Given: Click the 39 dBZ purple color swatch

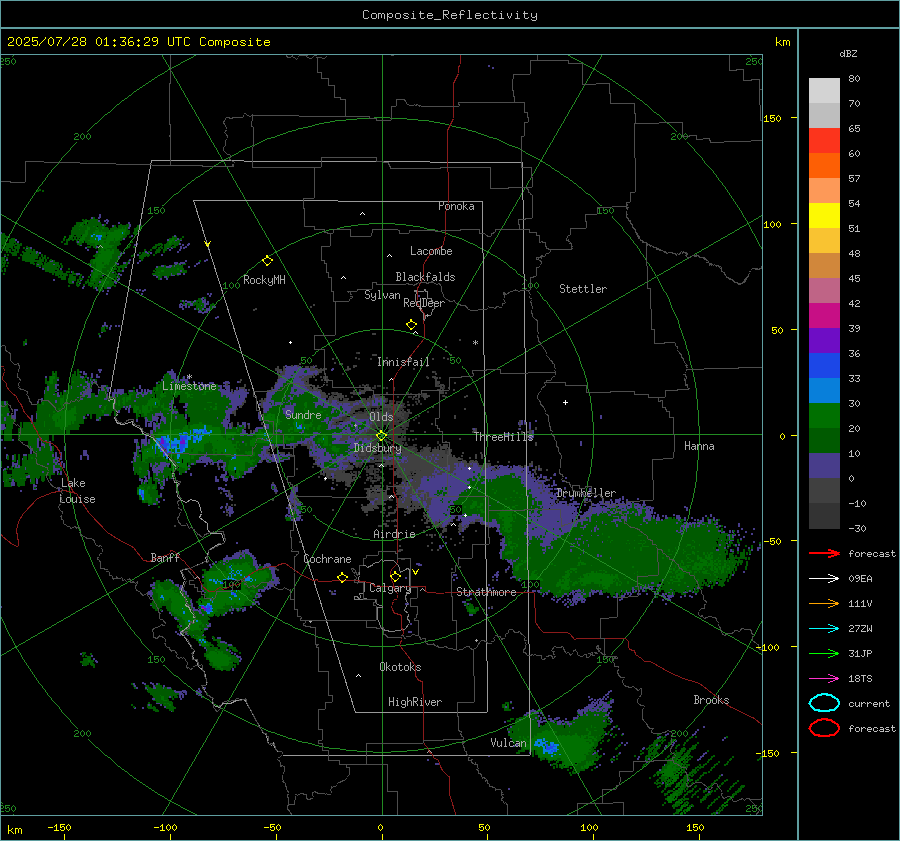Looking at the screenshot, I should (x=824, y=340).
